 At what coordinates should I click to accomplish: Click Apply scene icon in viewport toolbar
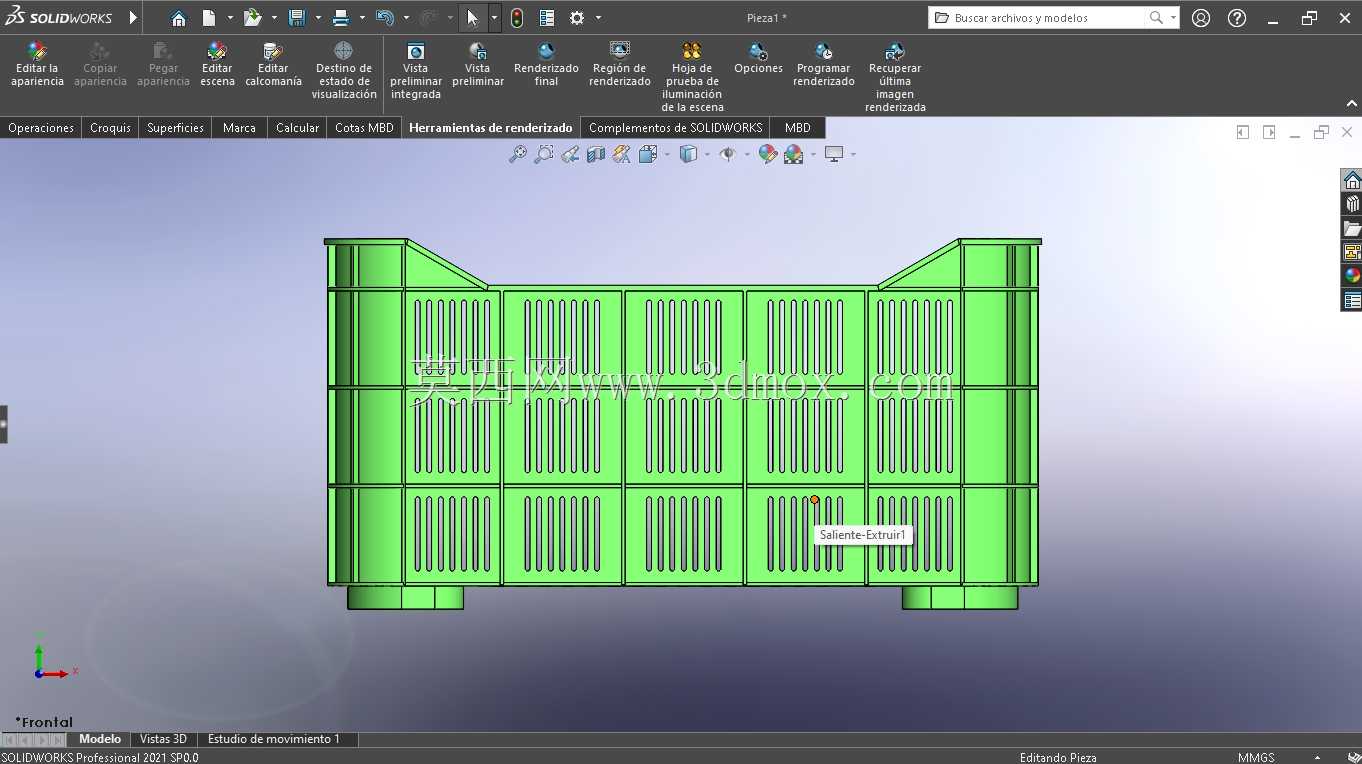tap(794, 154)
